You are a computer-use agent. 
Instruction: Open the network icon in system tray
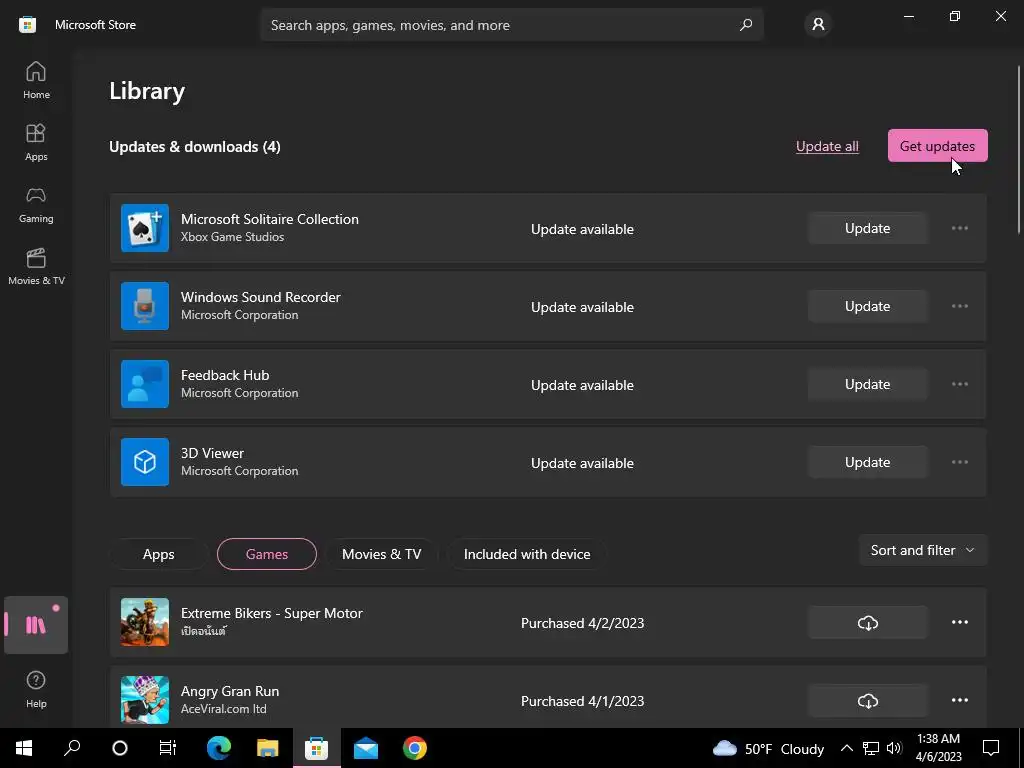tap(871, 748)
